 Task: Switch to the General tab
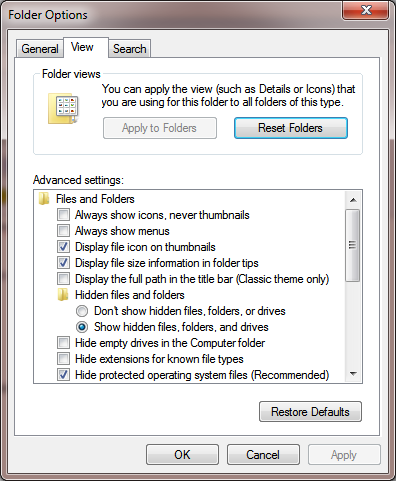(40, 49)
